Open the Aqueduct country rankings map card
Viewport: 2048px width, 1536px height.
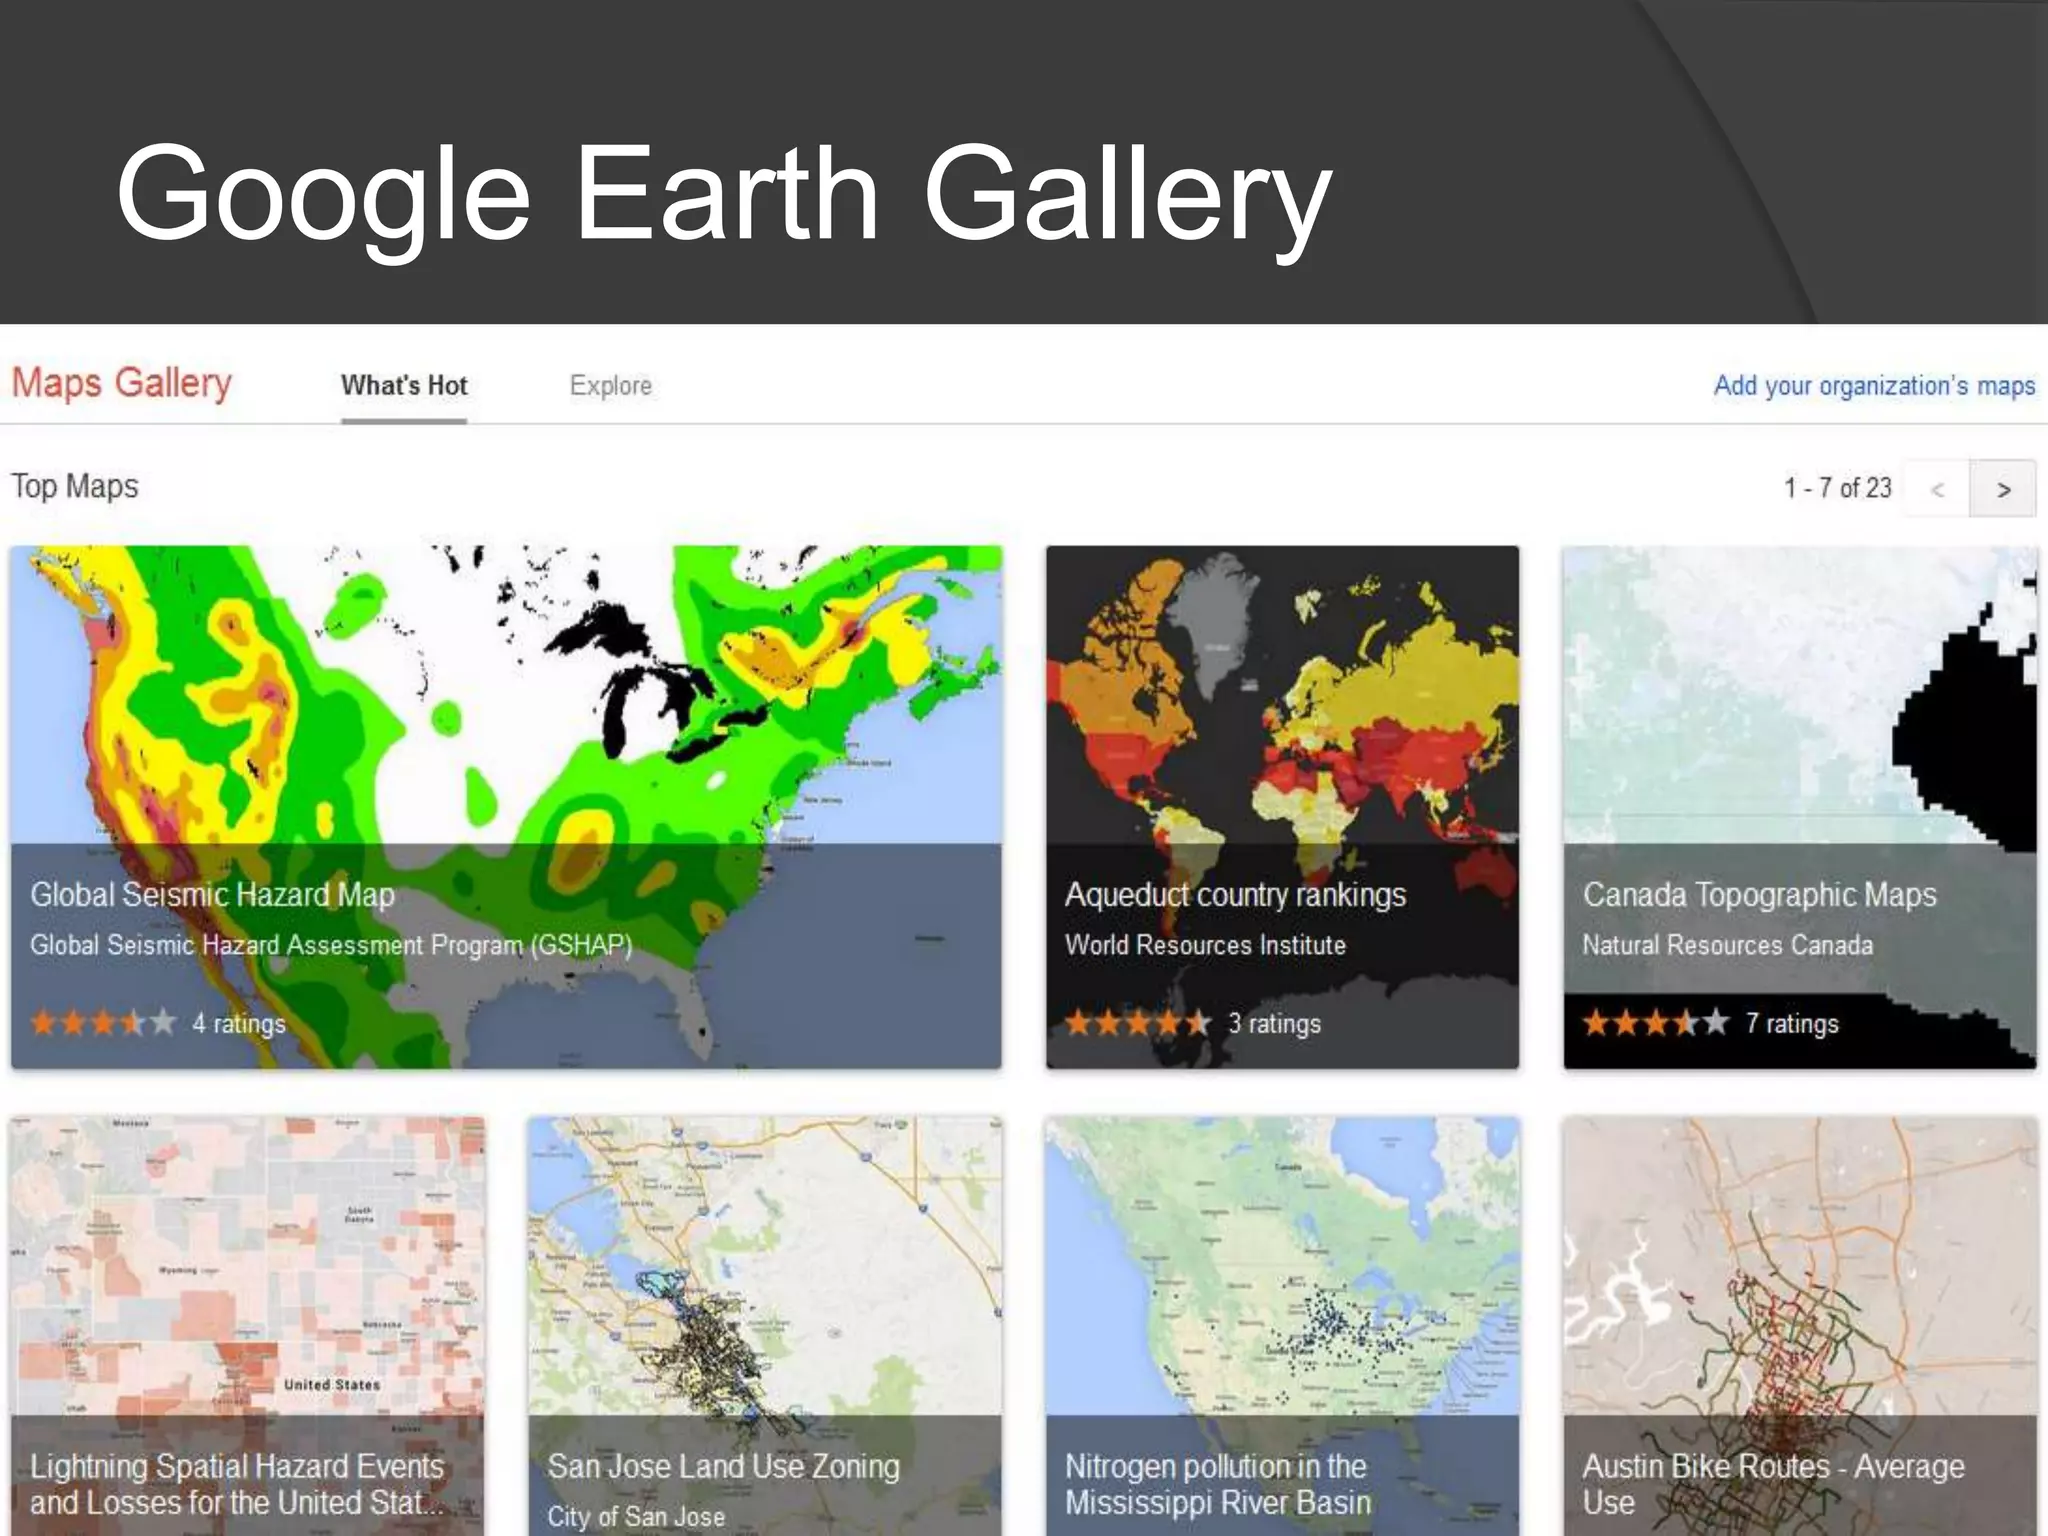(x=1282, y=807)
